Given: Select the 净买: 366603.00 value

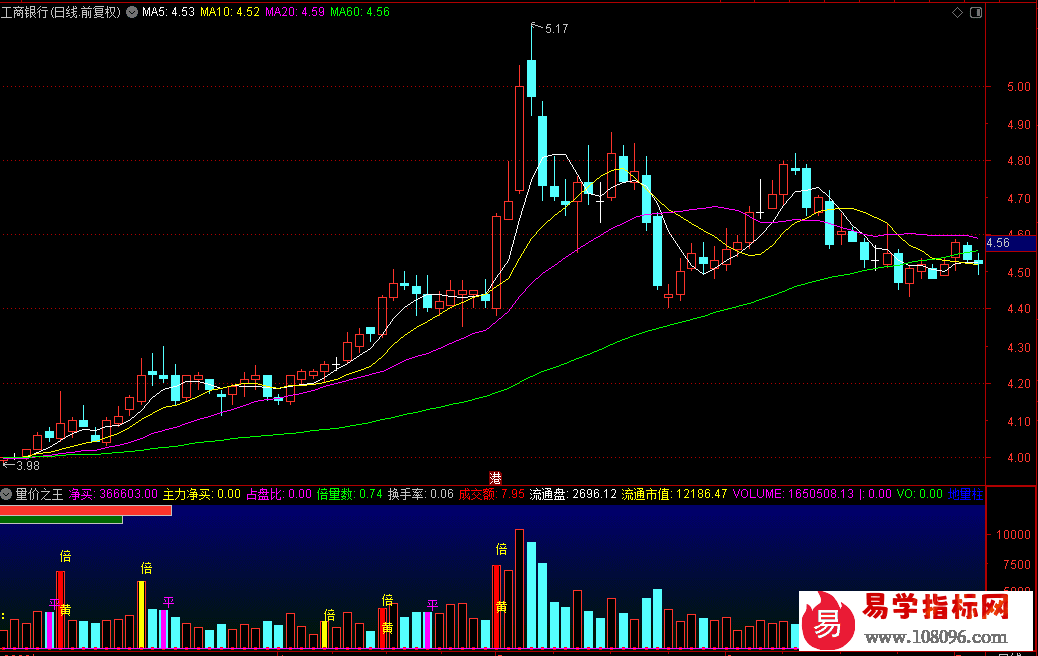Looking at the screenshot, I should click(x=113, y=494).
